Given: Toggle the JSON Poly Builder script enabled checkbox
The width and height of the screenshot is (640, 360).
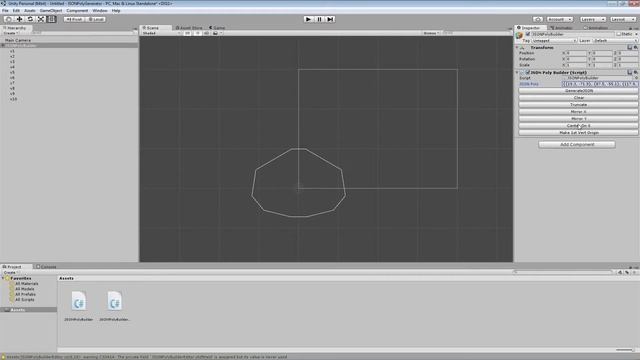Looking at the screenshot, I should point(527,72).
